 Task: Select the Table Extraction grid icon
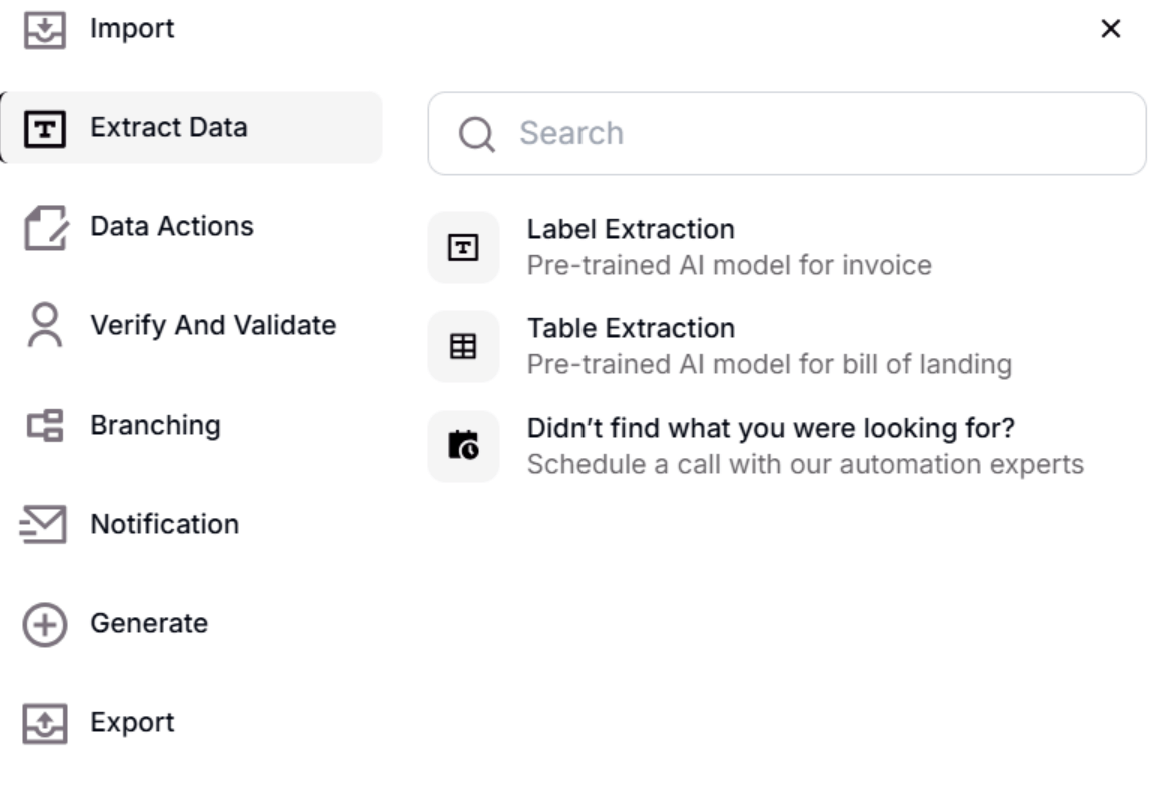point(463,347)
